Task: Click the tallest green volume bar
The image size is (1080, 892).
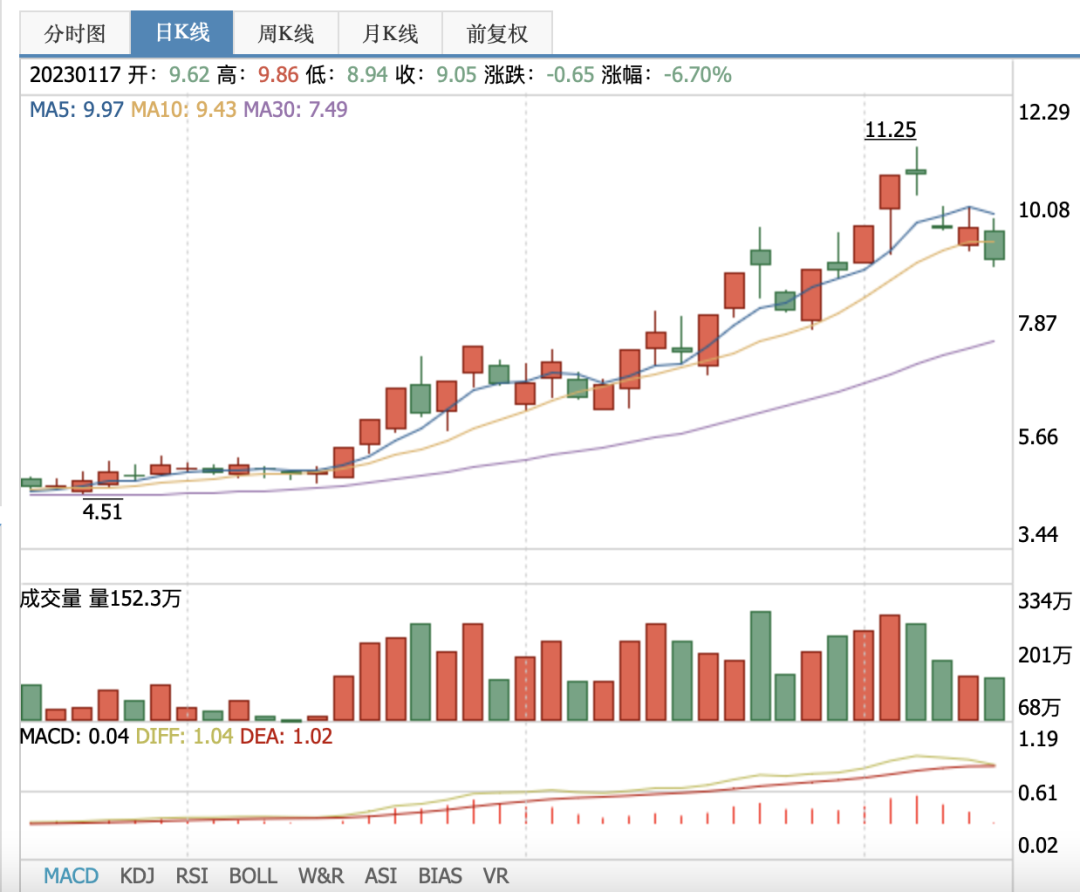Action: point(761,666)
